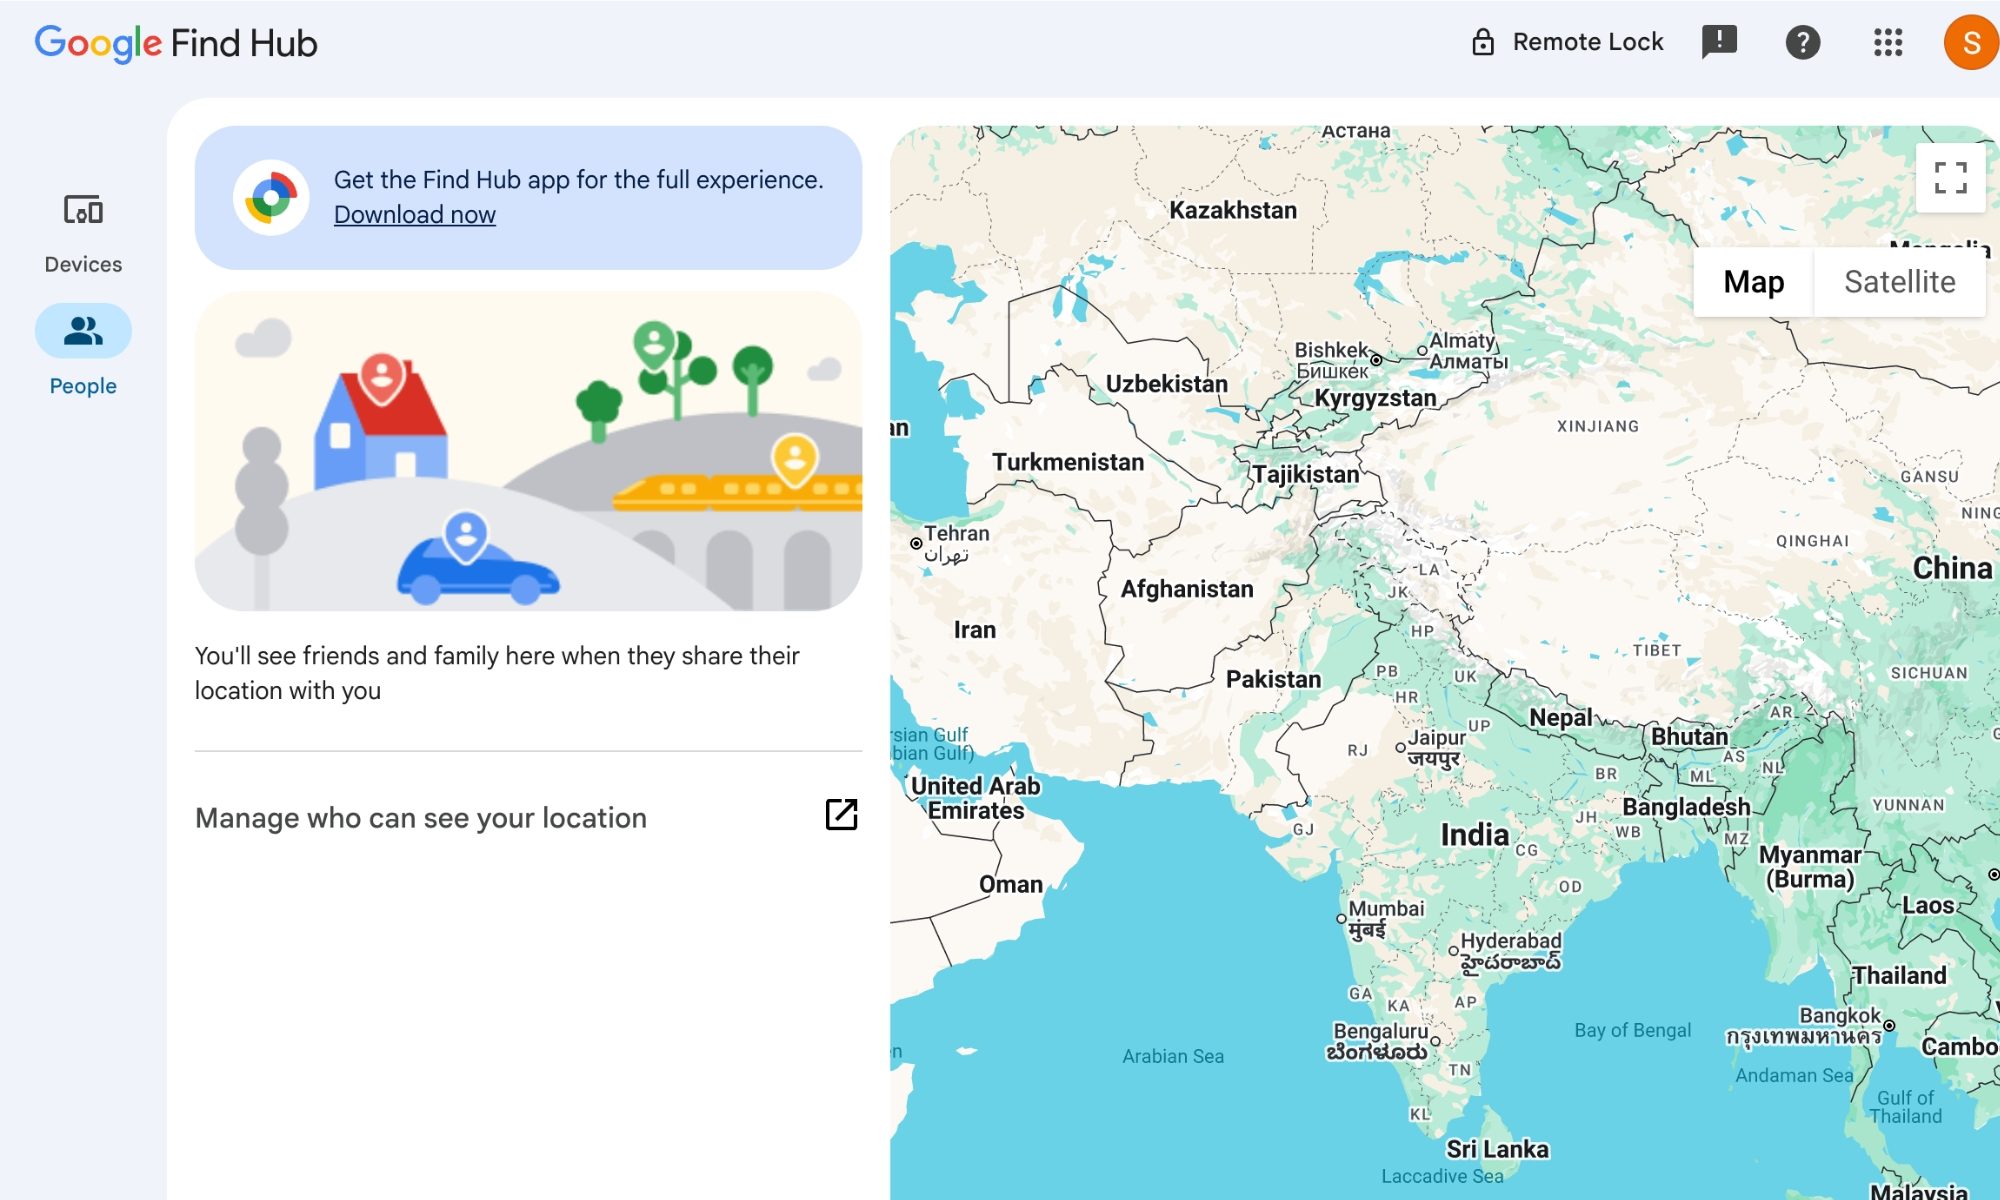
Task: Click the Kazakhstan label on the map
Action: click(x=1232, y=210)
